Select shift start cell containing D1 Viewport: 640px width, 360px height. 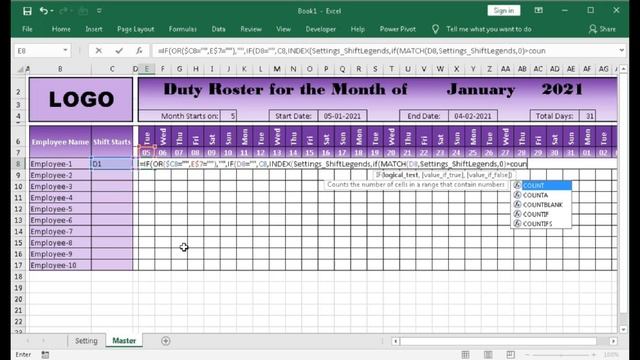(112, 164)
